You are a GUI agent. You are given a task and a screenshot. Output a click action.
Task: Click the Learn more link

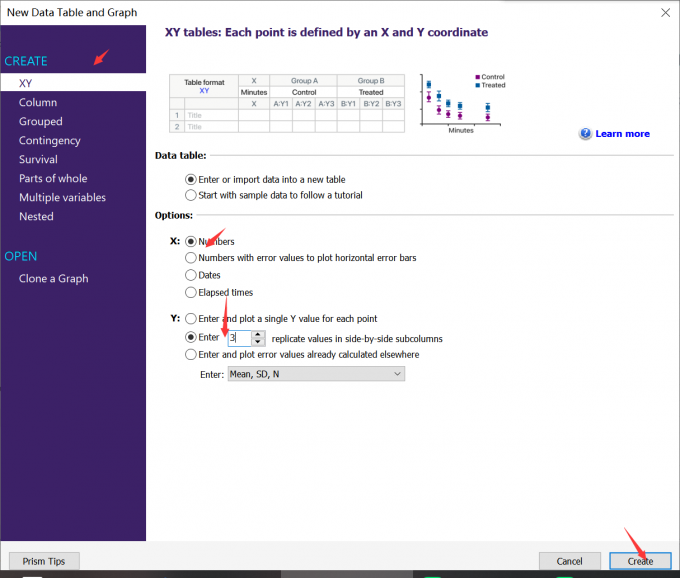click(x=622, y=134)
